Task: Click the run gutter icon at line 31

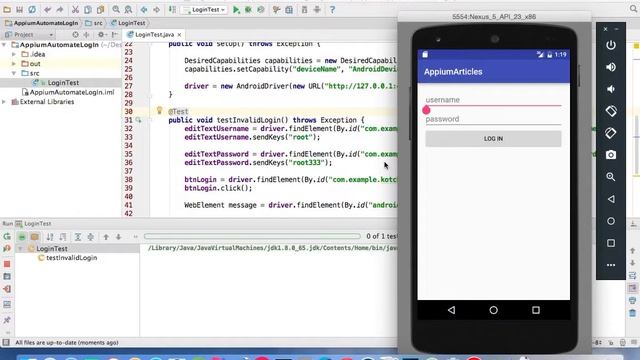Action: tap(139, 120)
